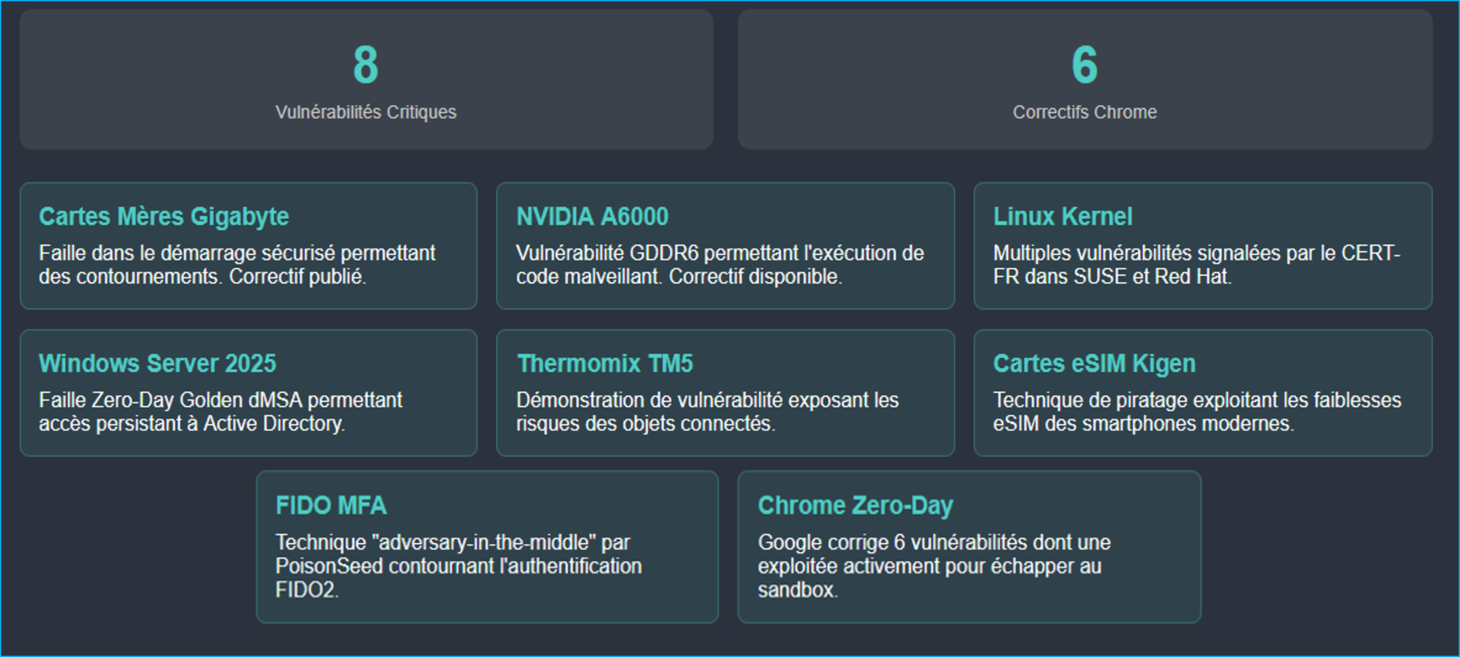The width and height of the screenshot is (1460, 657).
Task: Click the Correctifs Chrome label
Action: coord(1085,112)
